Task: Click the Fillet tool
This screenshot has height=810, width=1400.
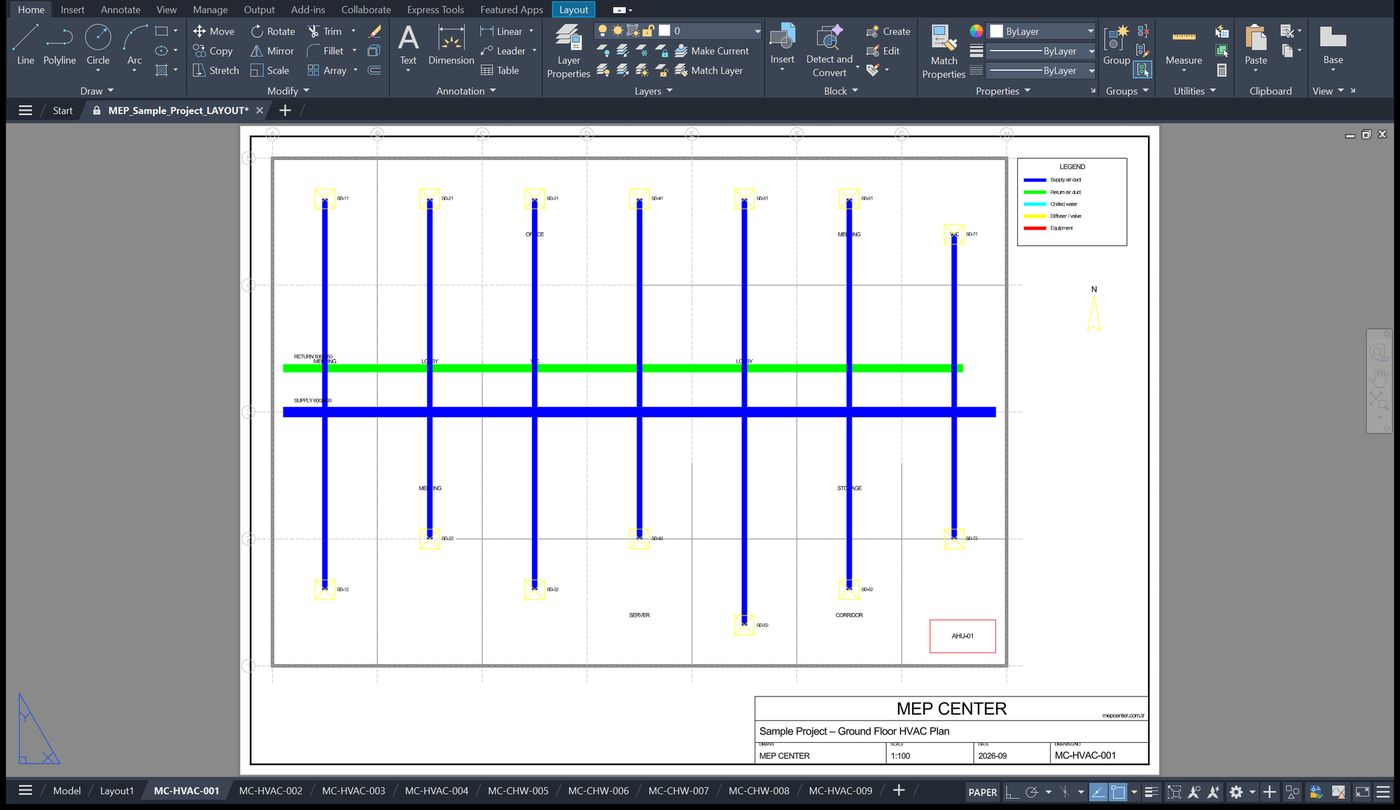Action: point(325,51)
